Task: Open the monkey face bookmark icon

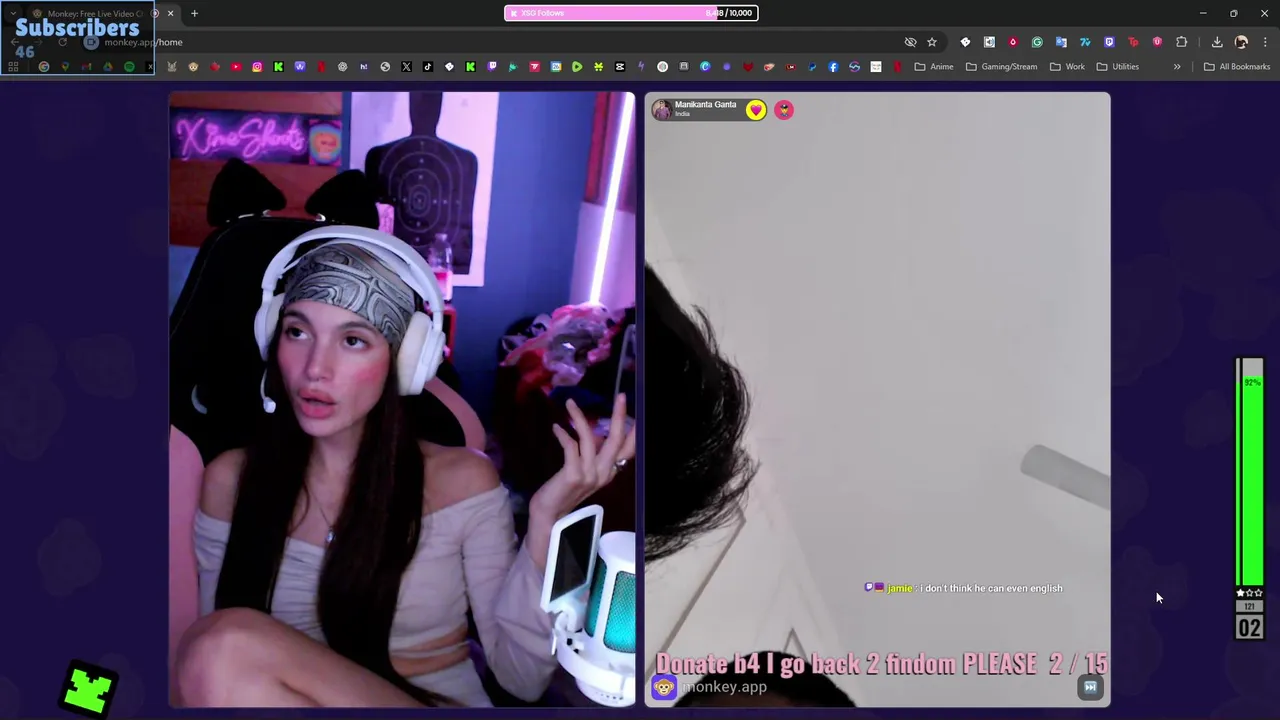Action: coord(193,67)
